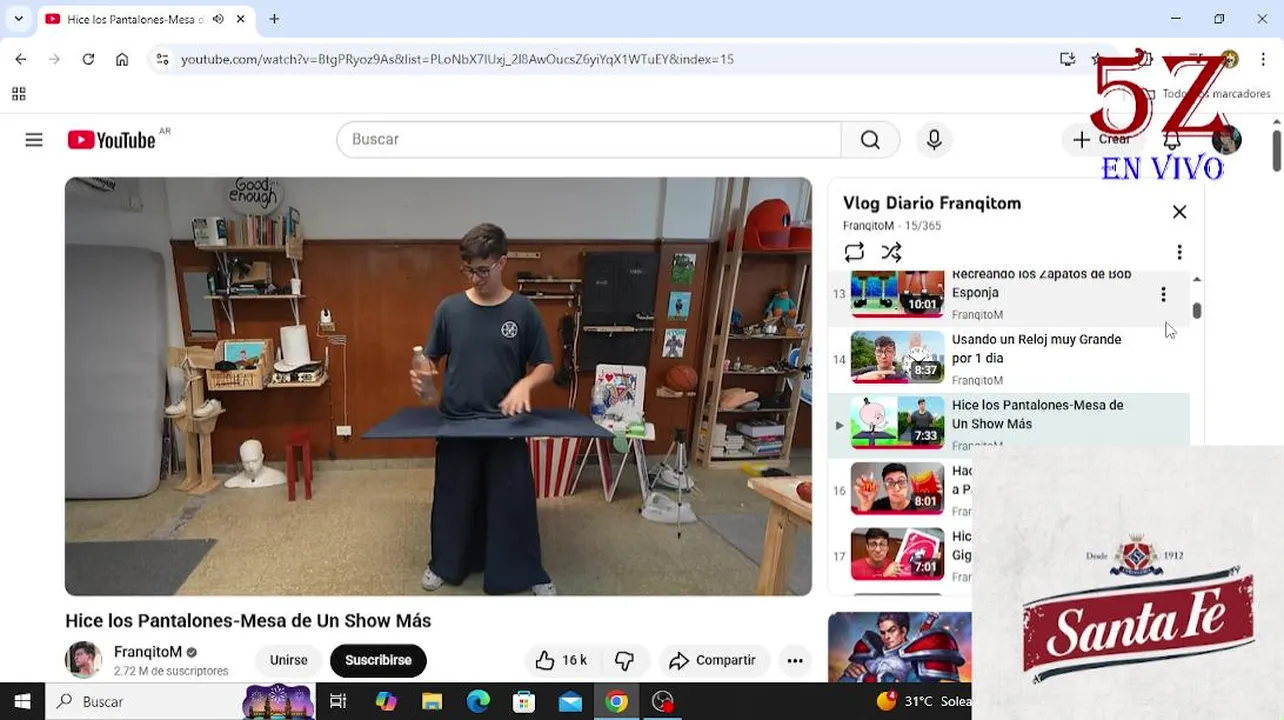Open Chrome tab search dropdown

(18, 19)
